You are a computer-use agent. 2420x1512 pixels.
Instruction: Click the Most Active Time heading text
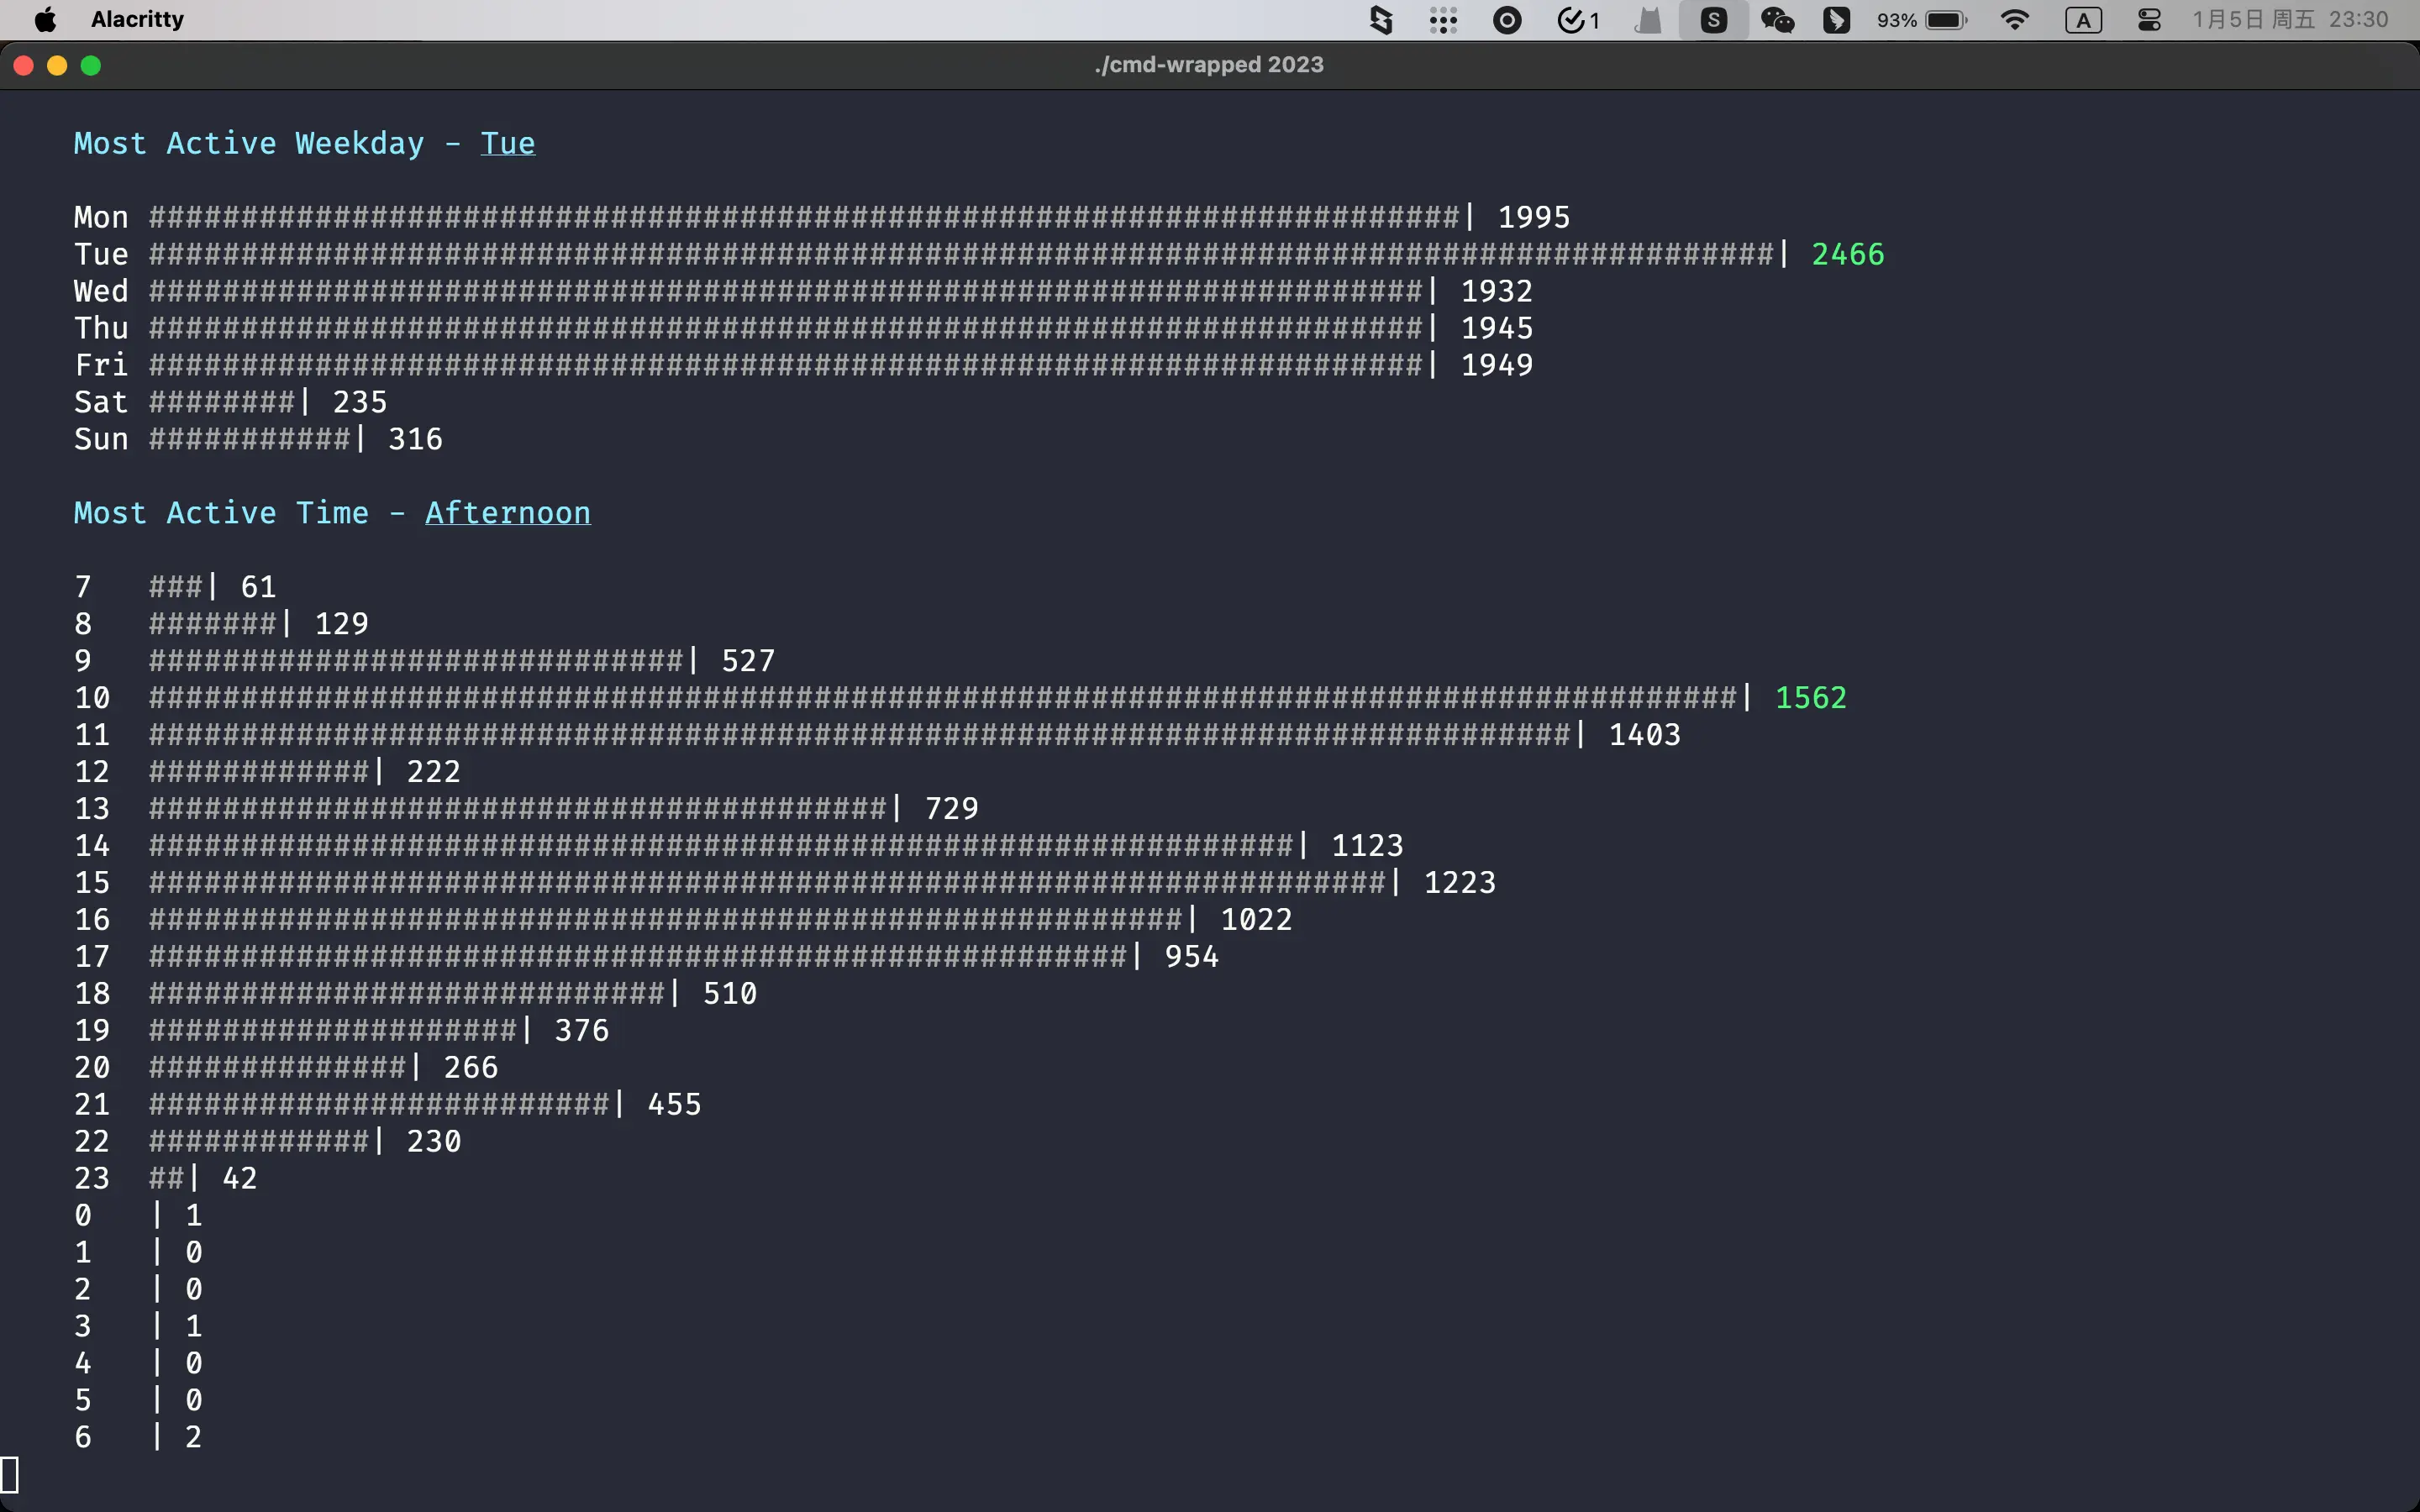[x=221, y=513]
